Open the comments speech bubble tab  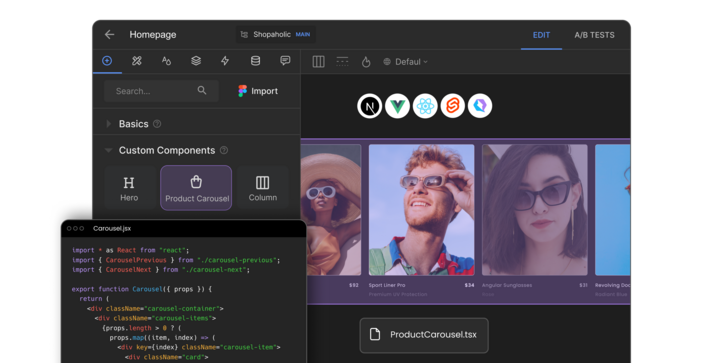pyautogui.click(x=285, y=61)
